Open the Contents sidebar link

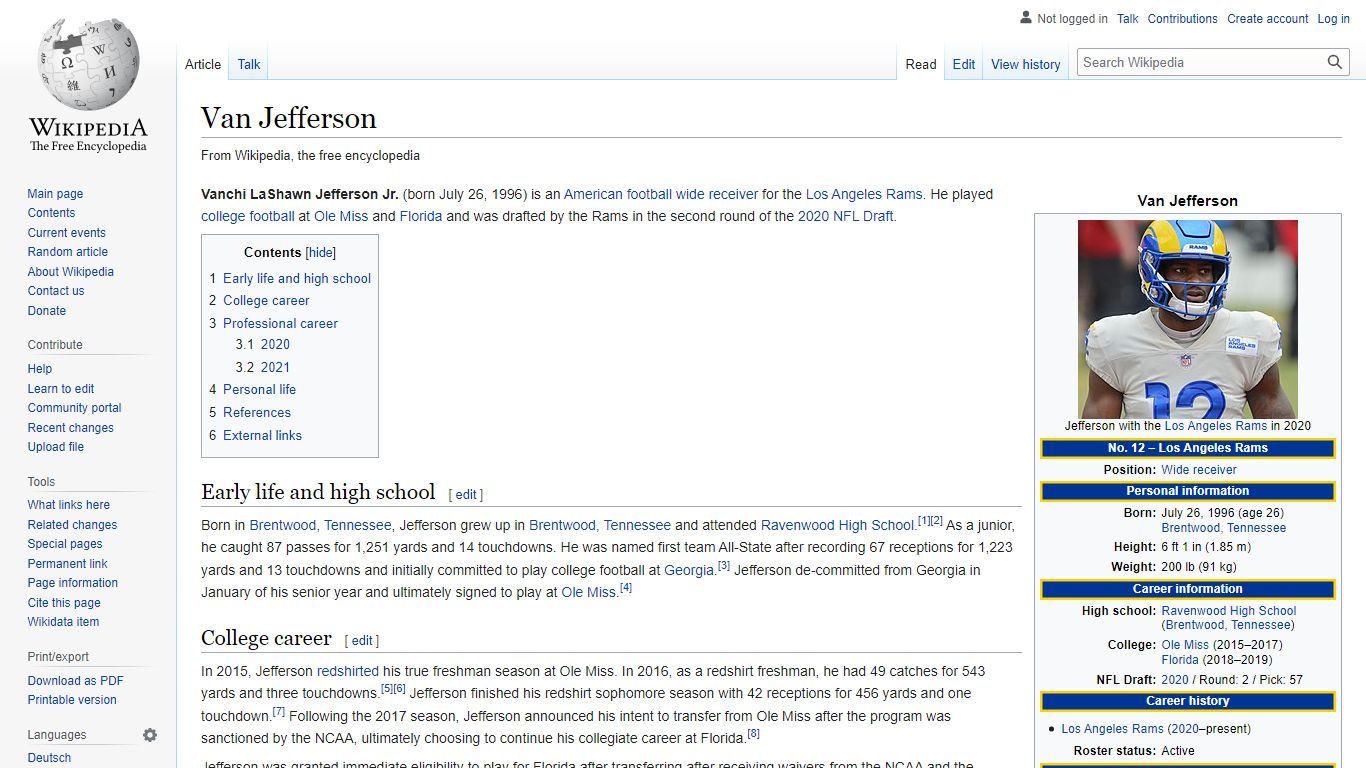coord(51,213)
